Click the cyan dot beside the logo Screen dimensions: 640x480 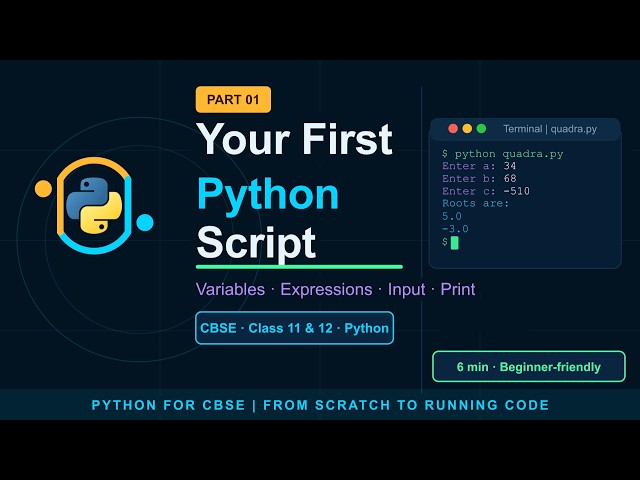tap(145, 222)
